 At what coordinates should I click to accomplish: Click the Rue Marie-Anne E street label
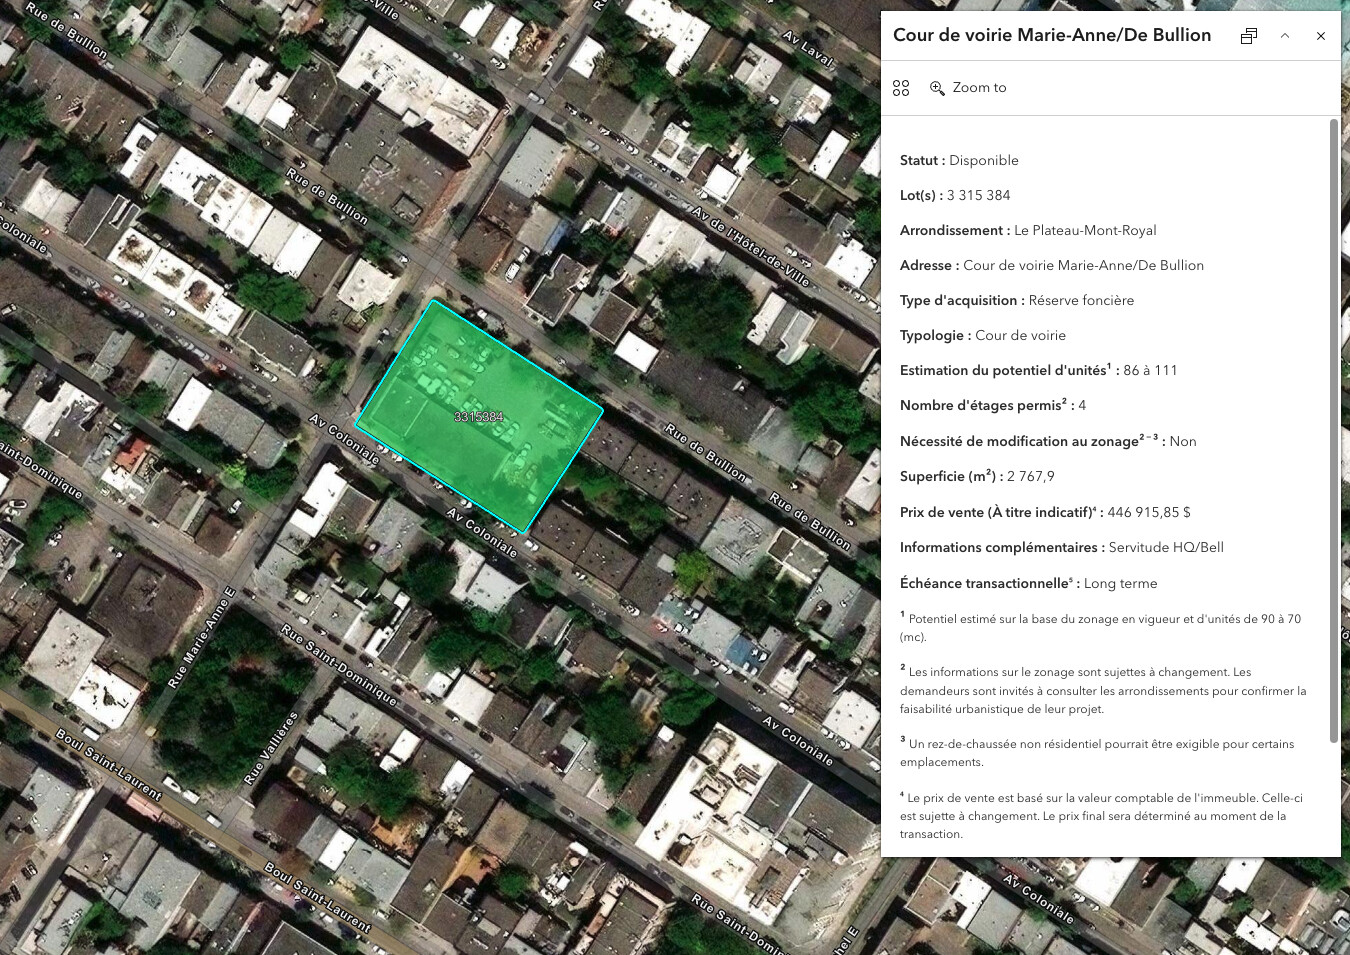point(202,637)
